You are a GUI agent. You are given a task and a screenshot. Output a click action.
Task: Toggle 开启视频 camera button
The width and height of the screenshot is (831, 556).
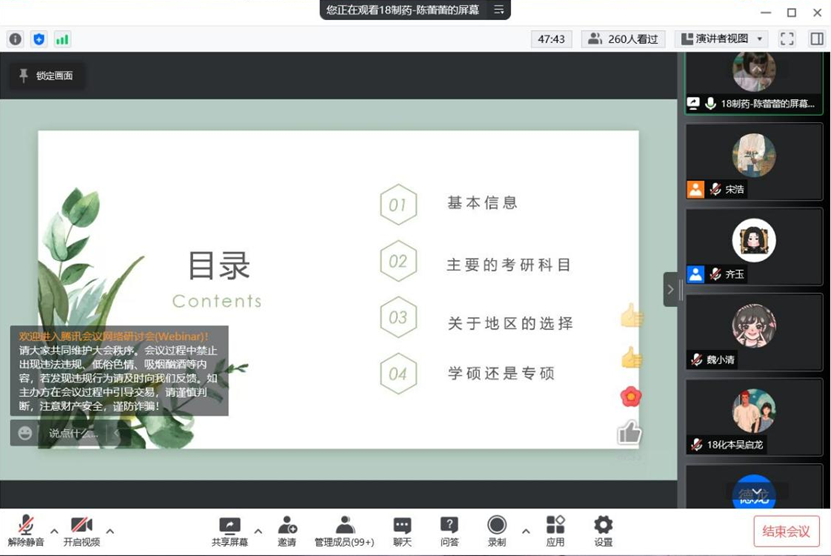pos(81,530)
